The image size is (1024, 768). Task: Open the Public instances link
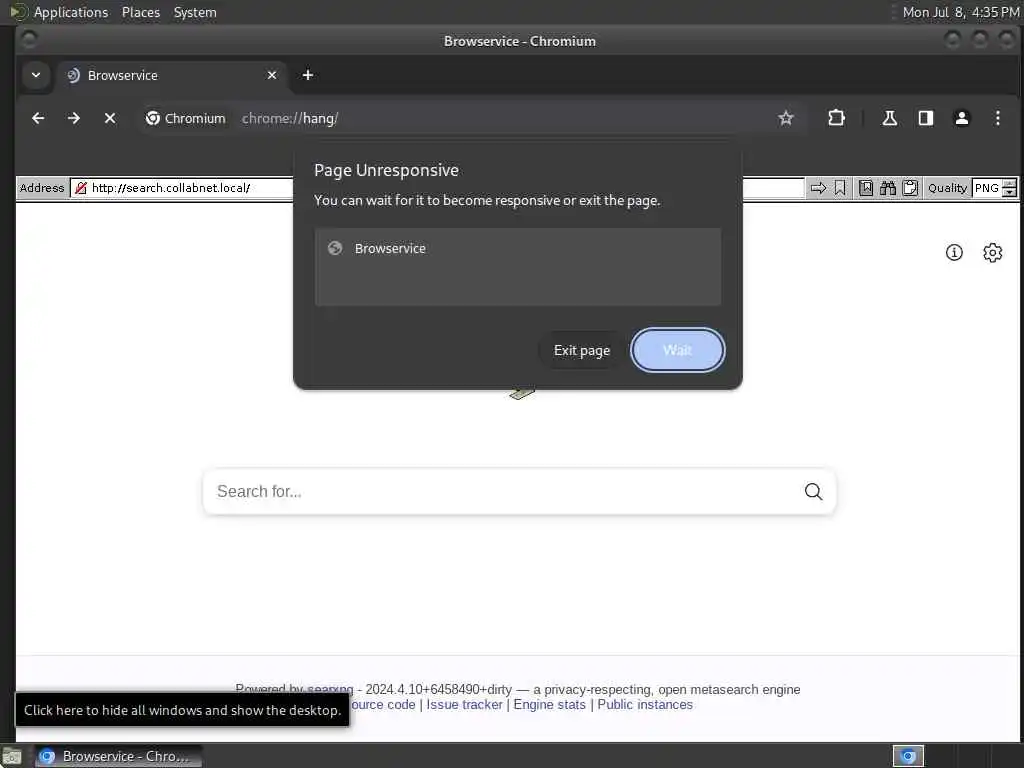(x=645, y=705)
